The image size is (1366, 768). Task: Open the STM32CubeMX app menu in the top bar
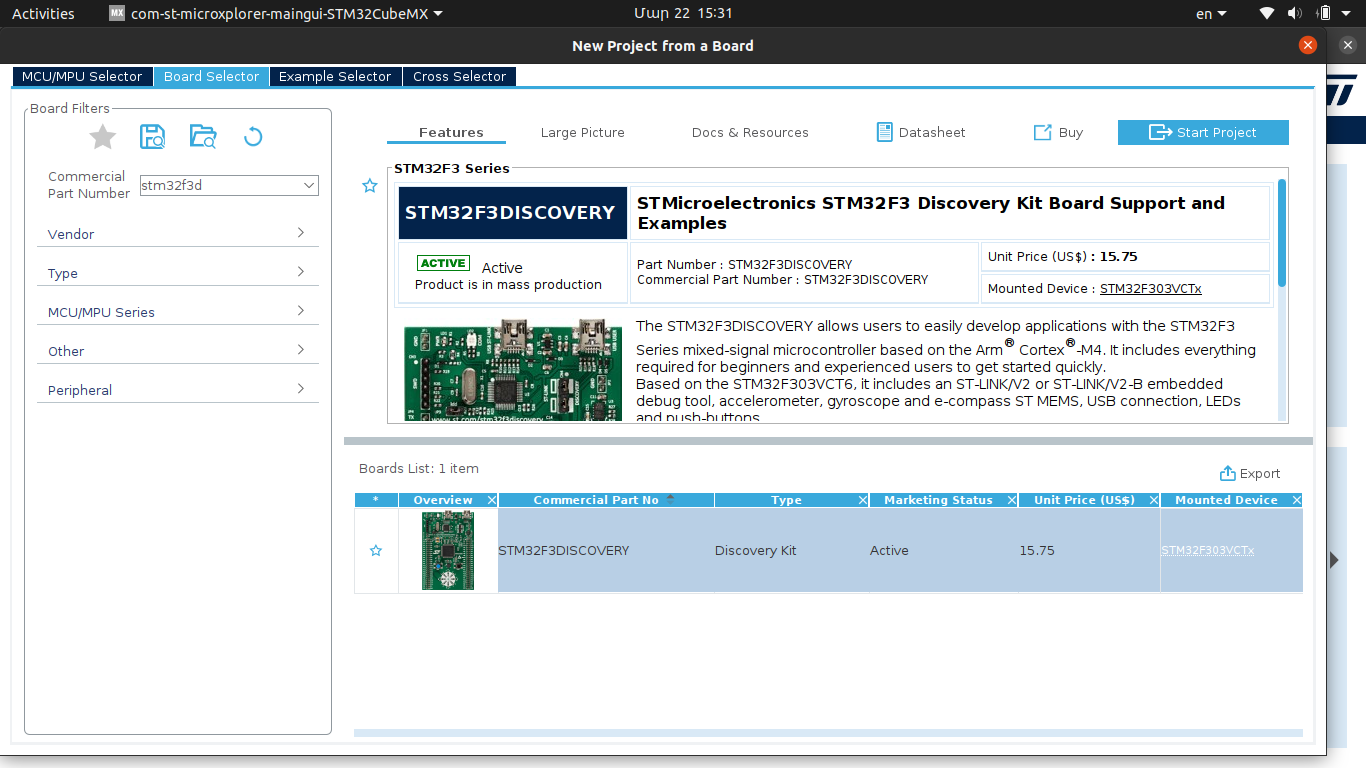276,14
